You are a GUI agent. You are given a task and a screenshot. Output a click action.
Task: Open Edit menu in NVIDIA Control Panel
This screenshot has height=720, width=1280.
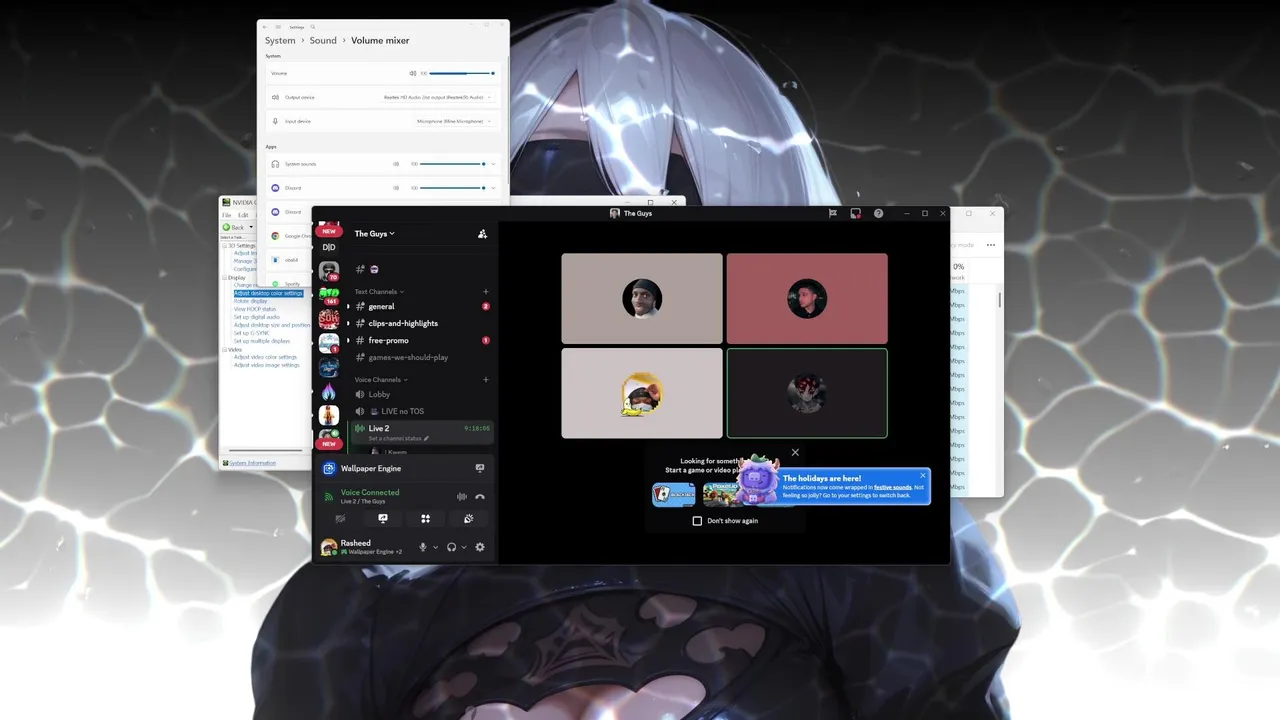[x=243, y=215]
